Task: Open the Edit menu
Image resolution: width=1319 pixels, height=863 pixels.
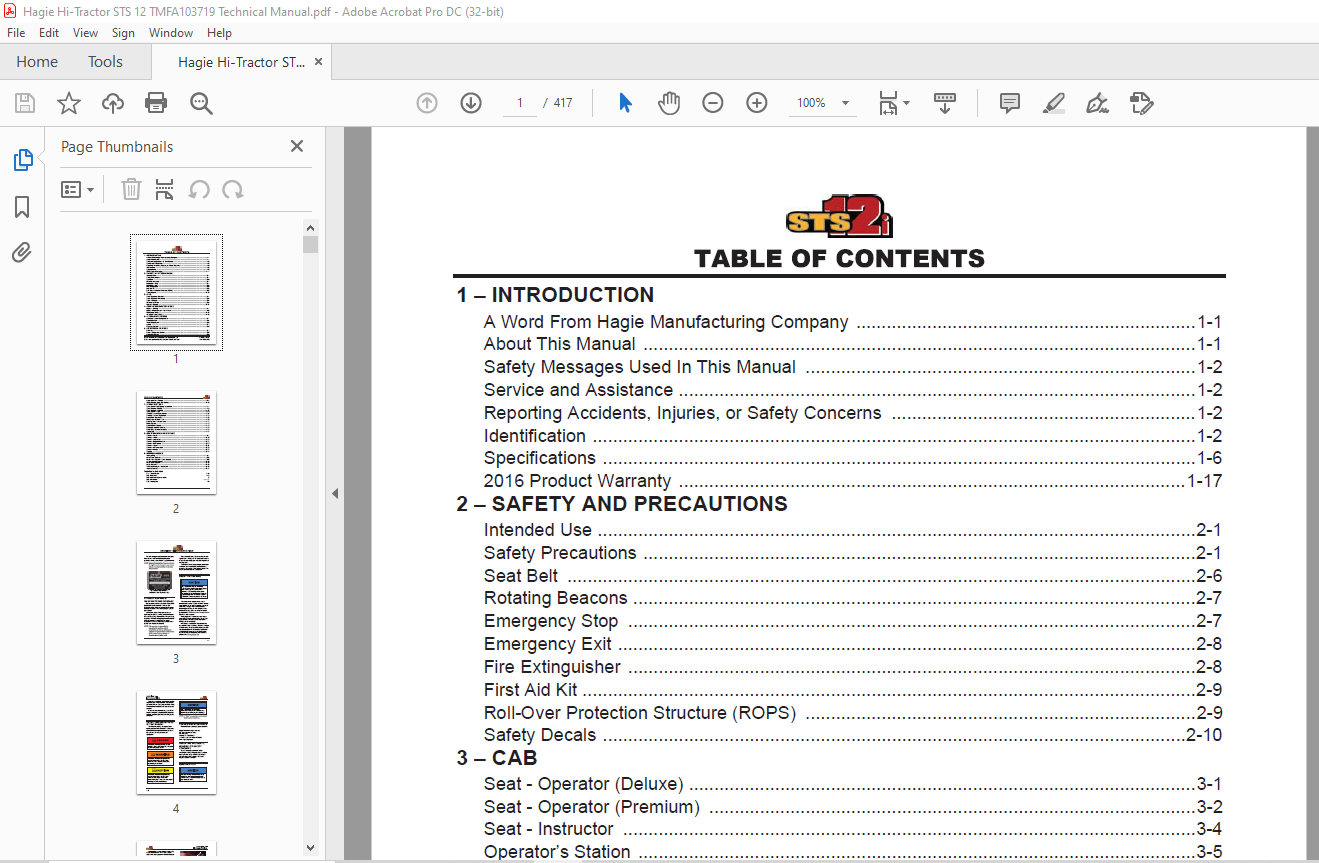Action: (x=49, y=33)
